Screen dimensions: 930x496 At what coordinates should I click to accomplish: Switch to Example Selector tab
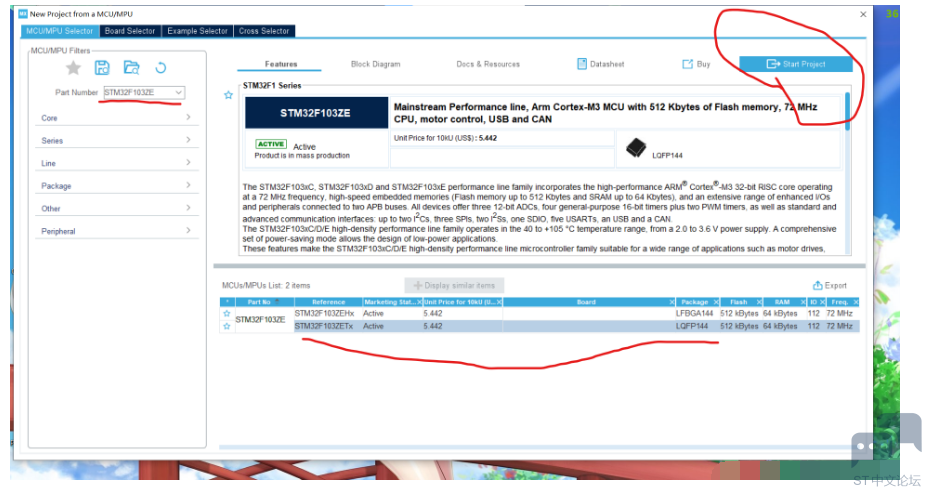[198, 31]
